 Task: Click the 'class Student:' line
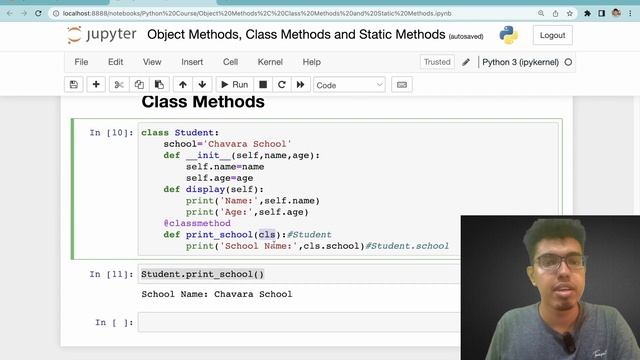180,133
